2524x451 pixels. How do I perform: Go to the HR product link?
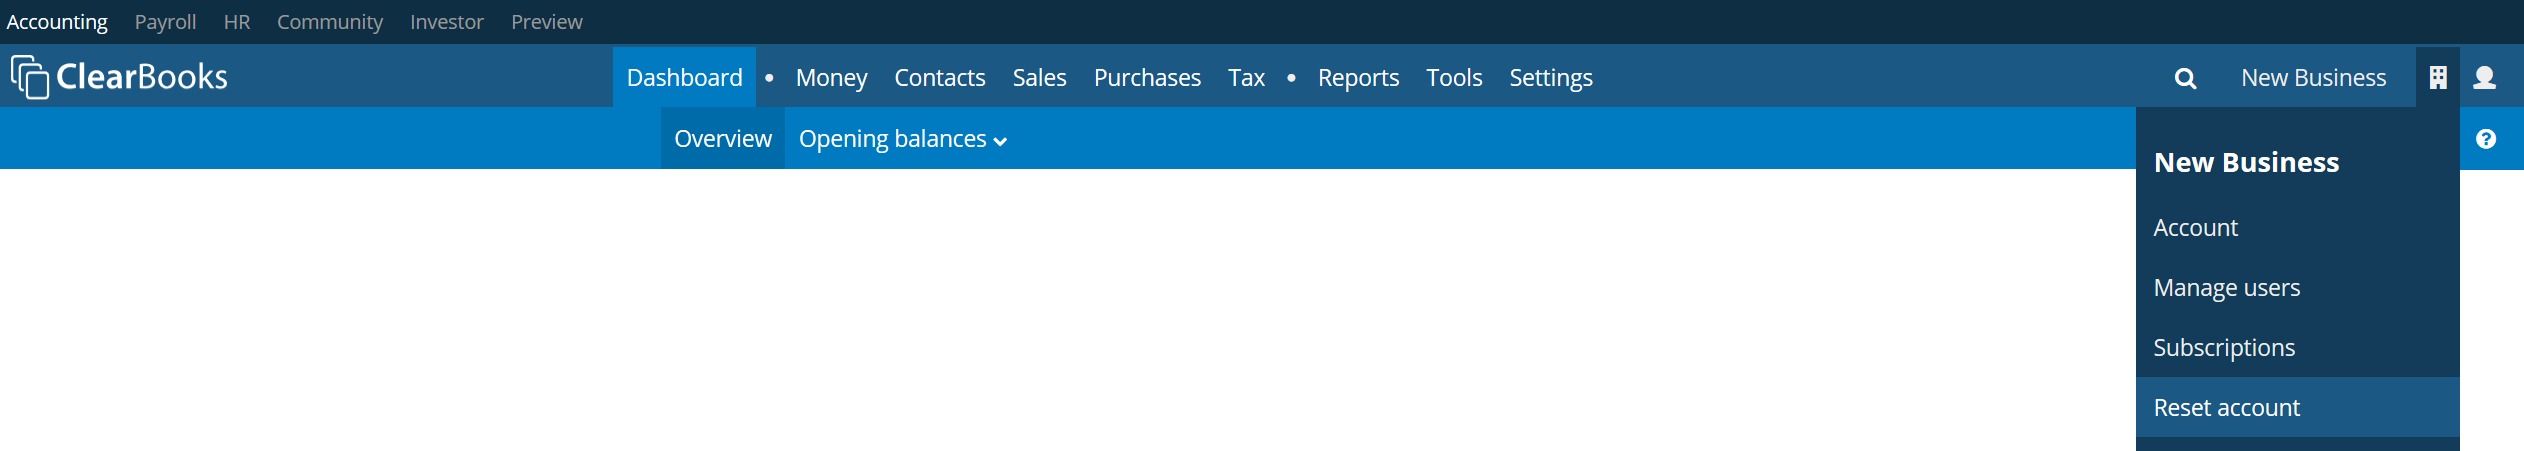coord(237,22)
